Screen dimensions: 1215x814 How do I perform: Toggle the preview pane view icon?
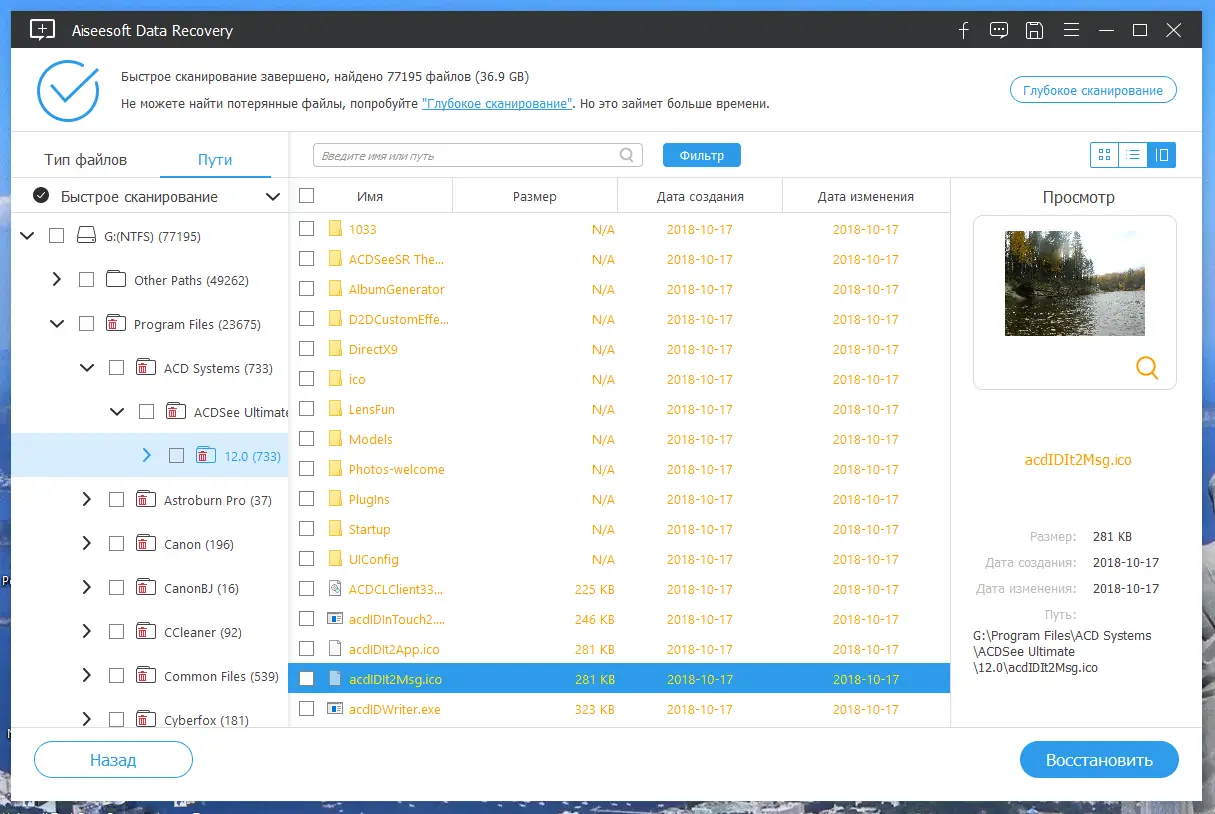tap(1162, 155)
